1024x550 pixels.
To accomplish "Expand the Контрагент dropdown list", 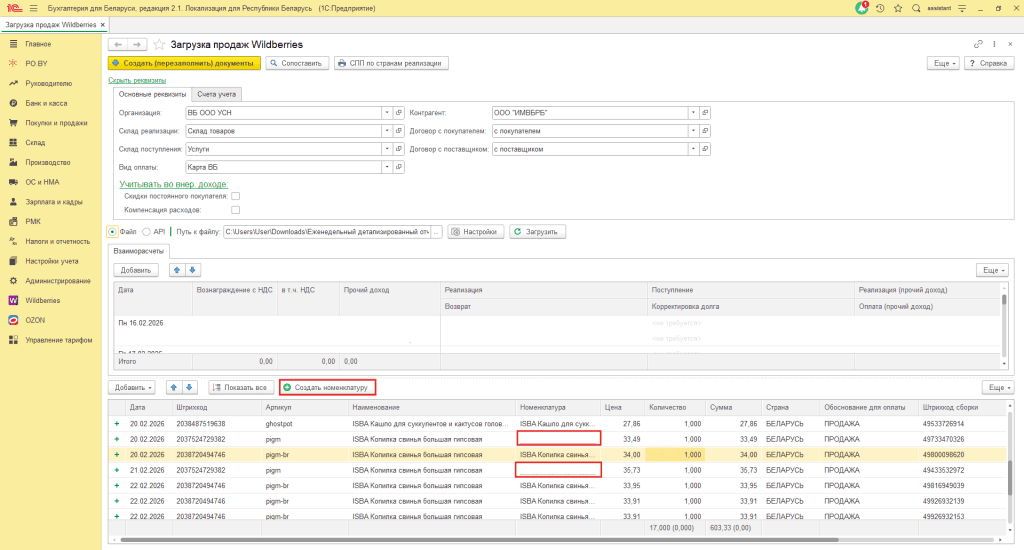I will click(x=693, y=113).
